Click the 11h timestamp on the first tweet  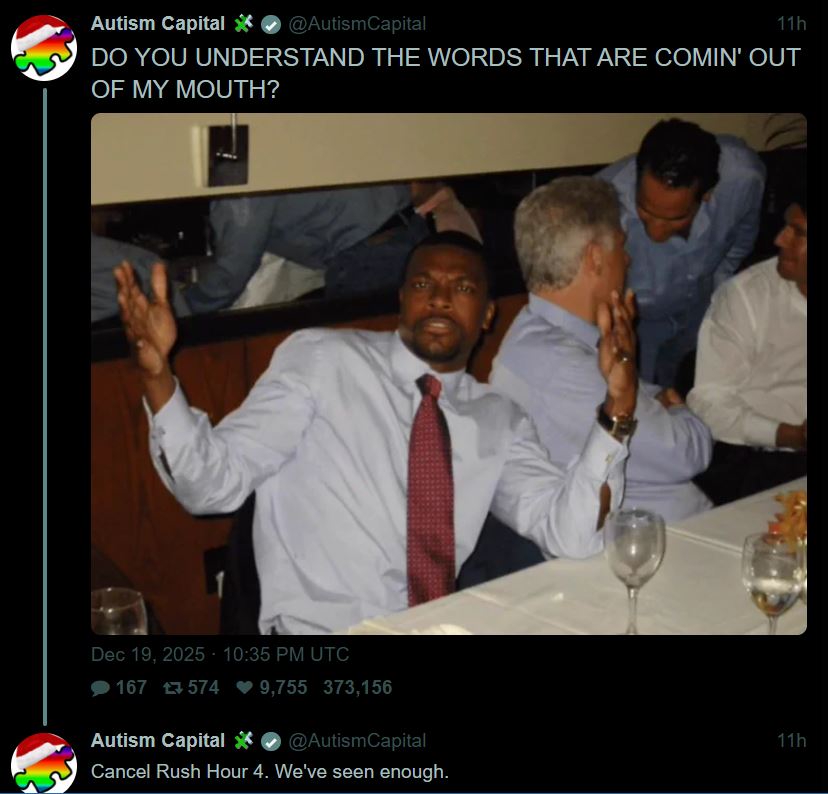pos(792,24)
